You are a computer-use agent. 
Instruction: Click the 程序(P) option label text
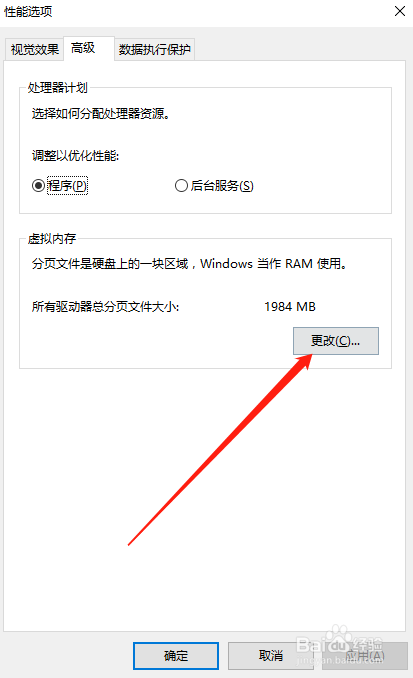pos(67,186)
